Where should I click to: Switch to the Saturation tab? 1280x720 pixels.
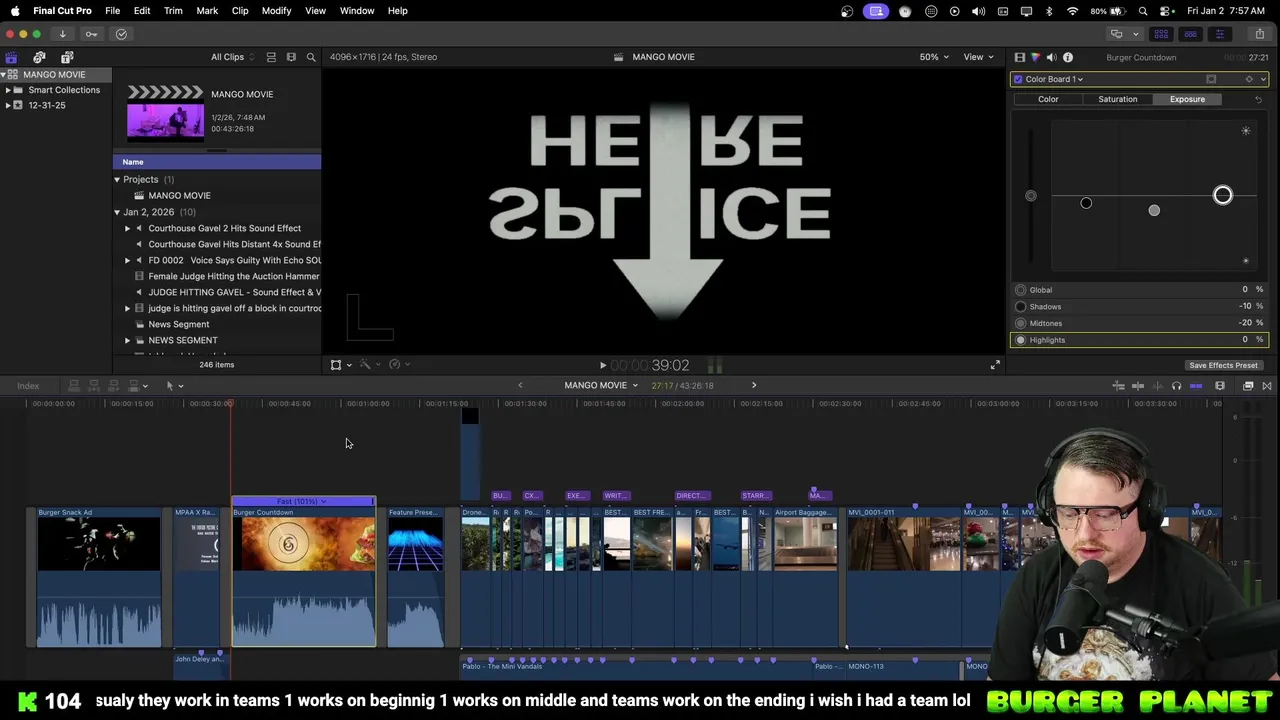(1118, 99)
